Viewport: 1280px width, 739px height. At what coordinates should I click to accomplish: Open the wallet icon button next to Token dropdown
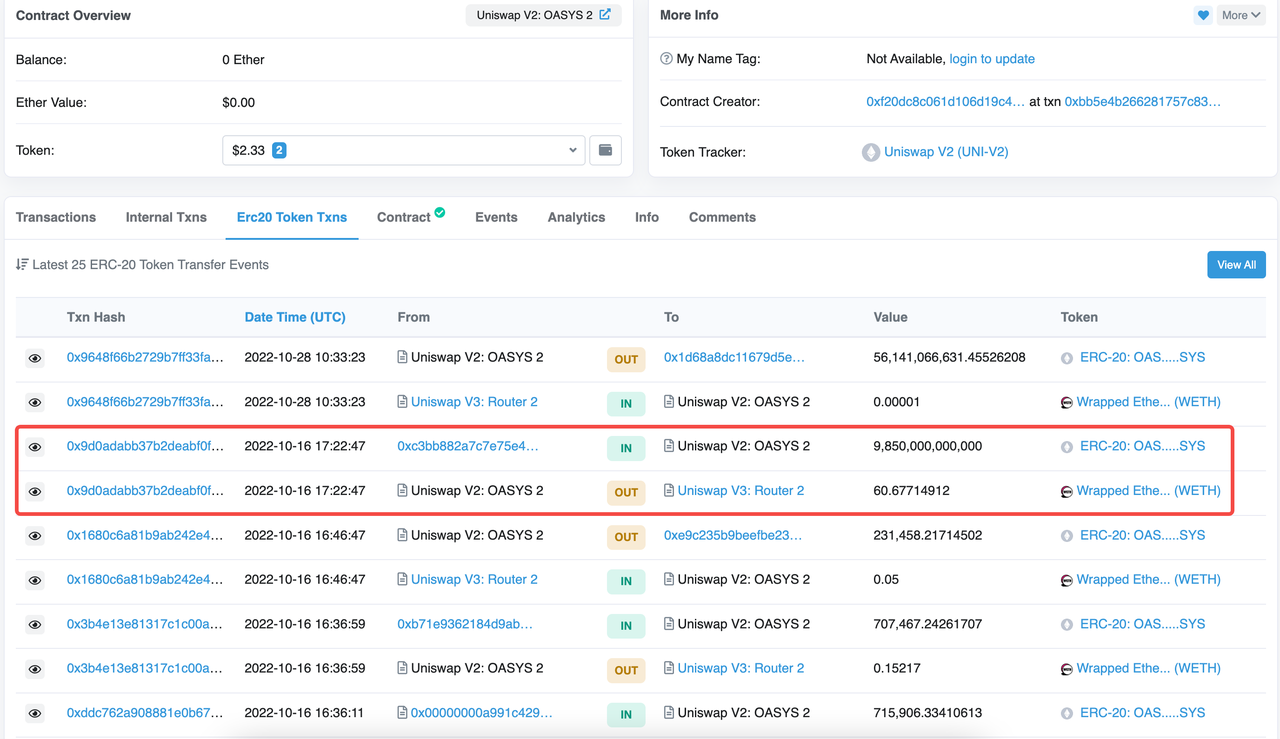[605, 150]
